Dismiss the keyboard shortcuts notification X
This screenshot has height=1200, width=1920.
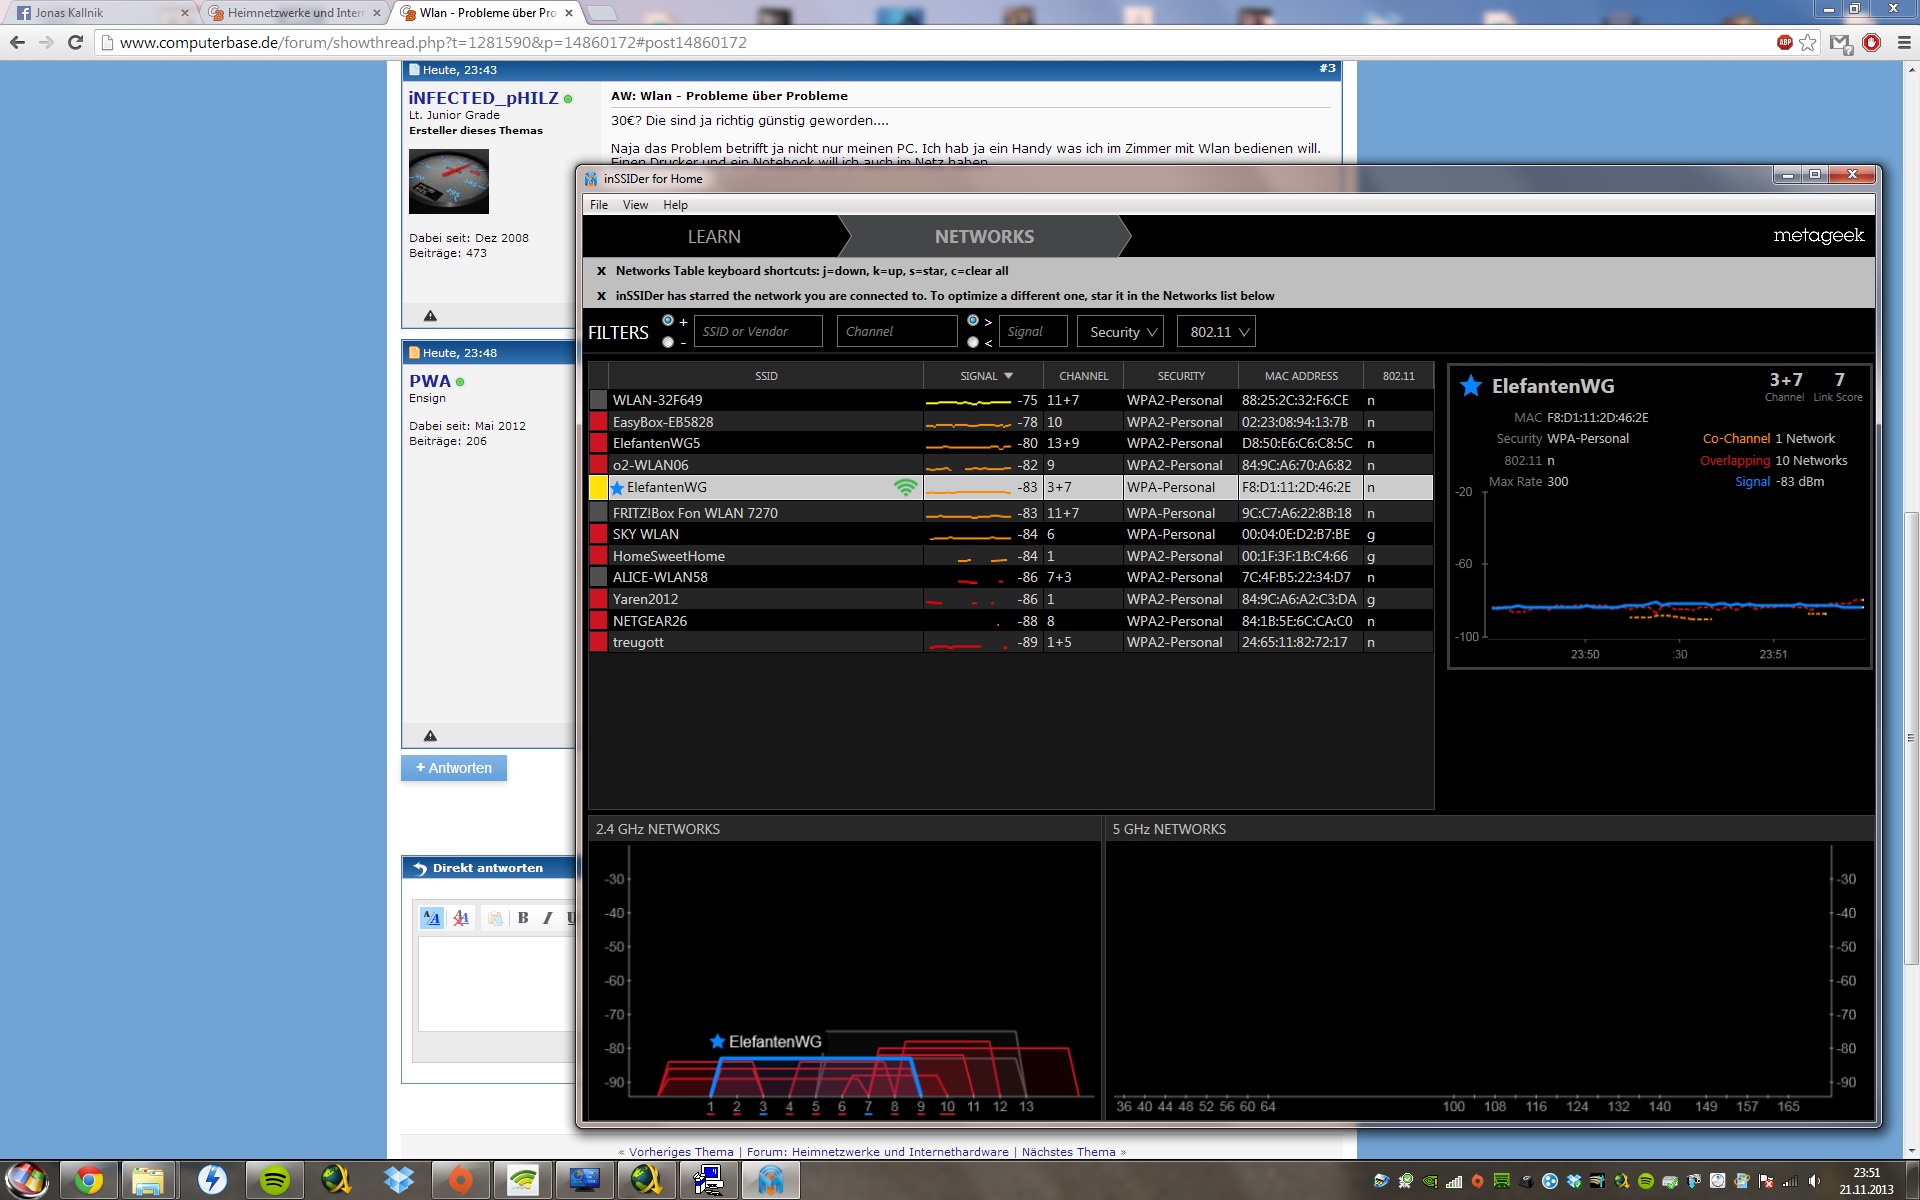(x=601, y=271)
